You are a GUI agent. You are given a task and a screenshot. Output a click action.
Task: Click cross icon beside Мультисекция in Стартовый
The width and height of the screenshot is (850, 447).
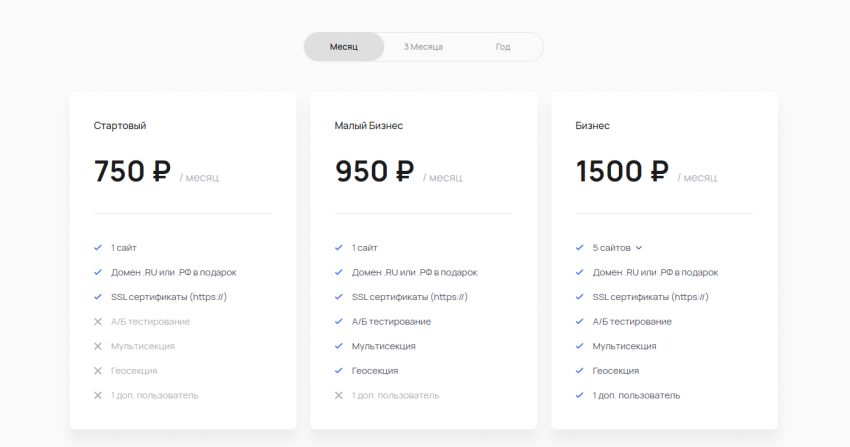[x=98, y=346]
